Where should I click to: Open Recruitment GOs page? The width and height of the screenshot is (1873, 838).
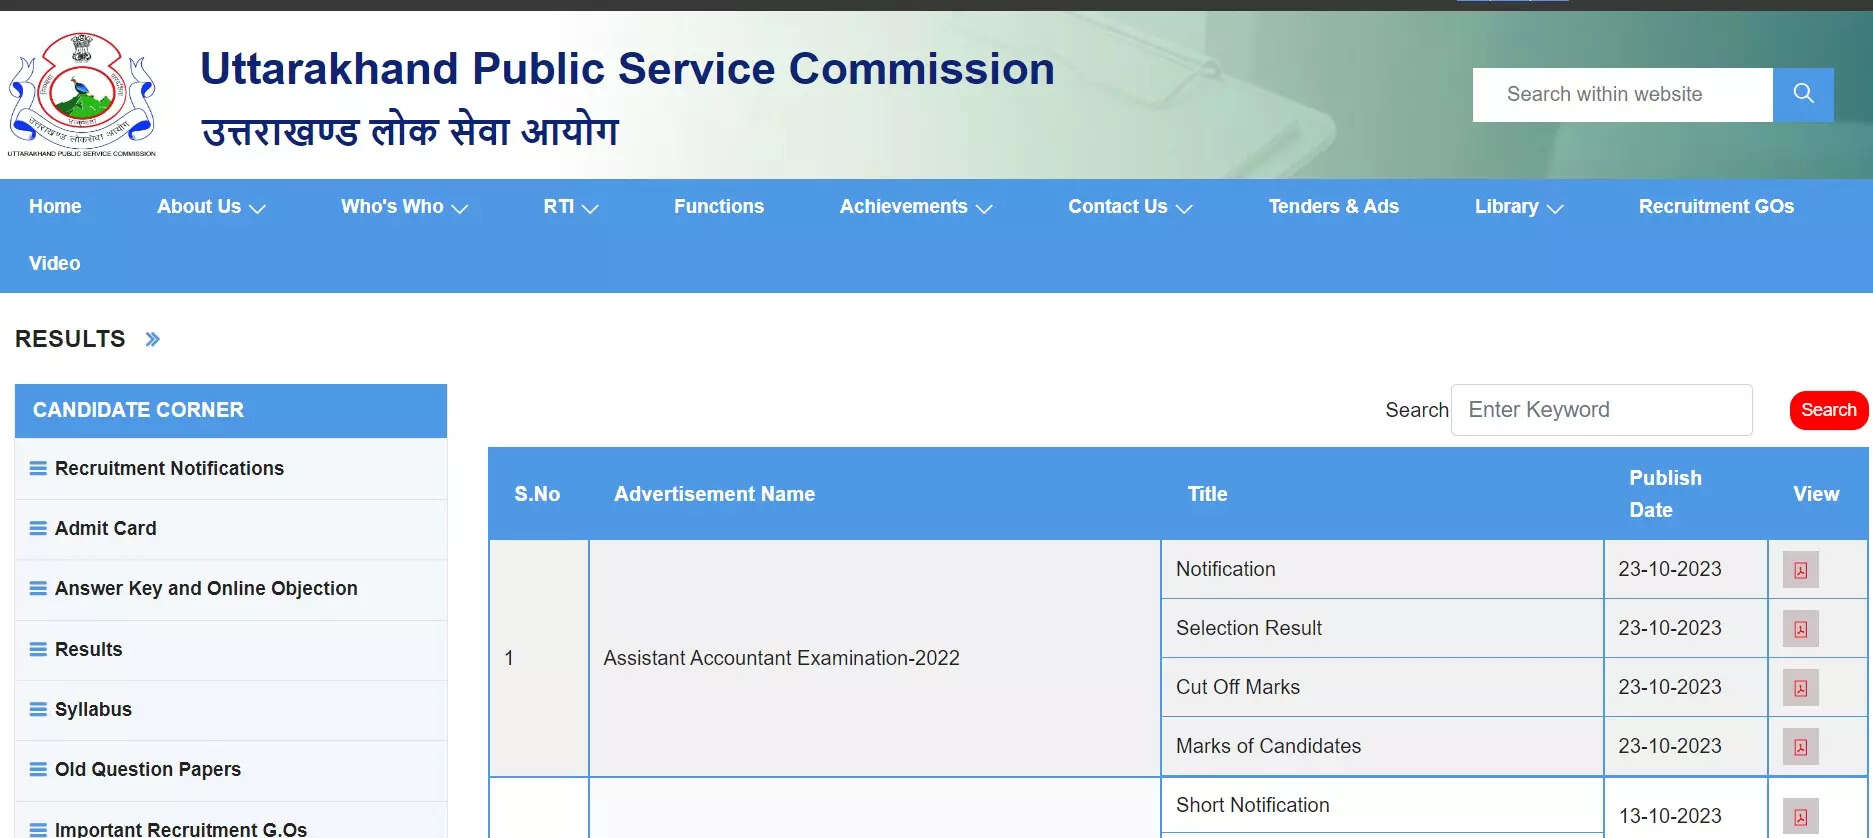point(1716,207)
